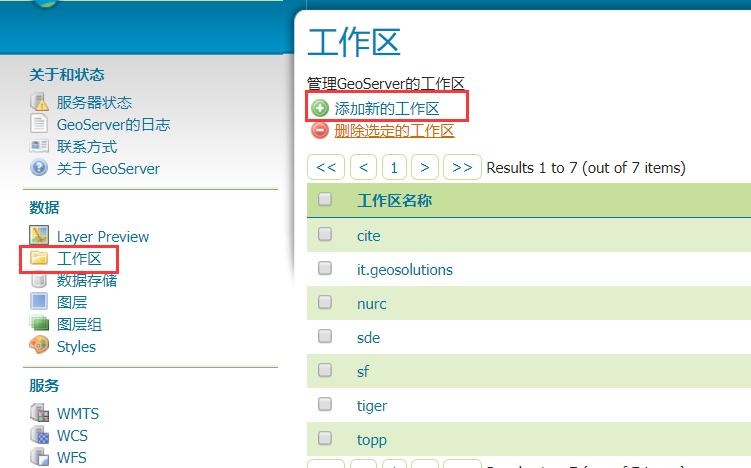Screen dimensions: 751x468
Task: Click the WFS service icon
Action: tap(39, 457)
